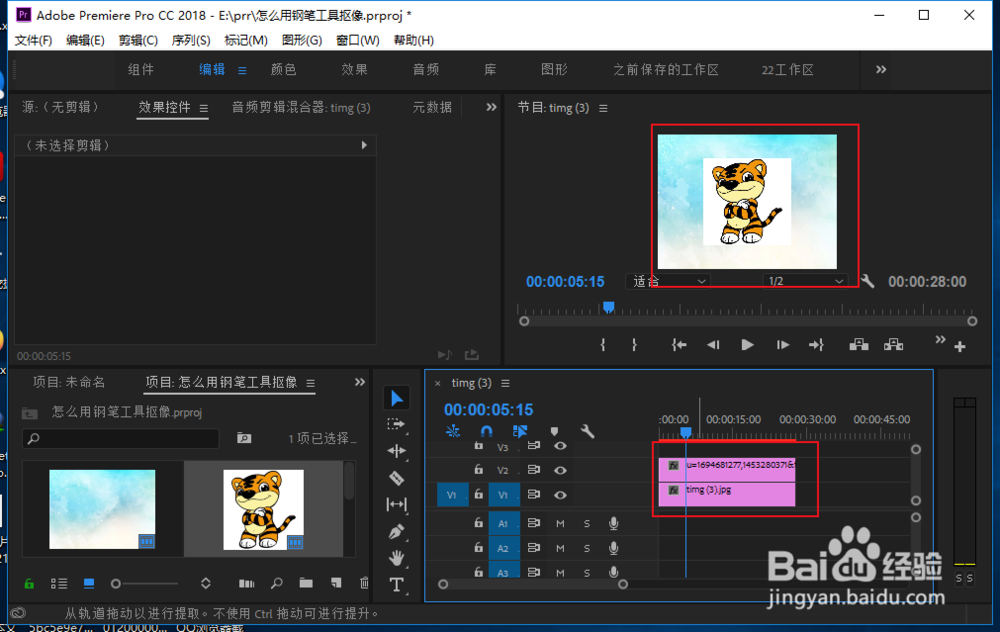Open the zoom level dropdown showing 适合
1000x632 pixels.
(669, 281)
